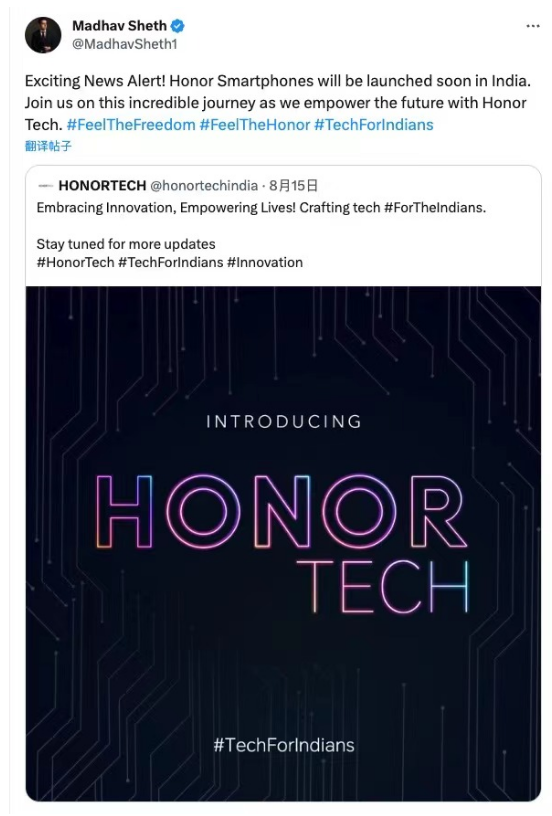Screen dimensions: 552x816
Task: Open the Honor Tech announcement image
Action: tap(283, 543)
